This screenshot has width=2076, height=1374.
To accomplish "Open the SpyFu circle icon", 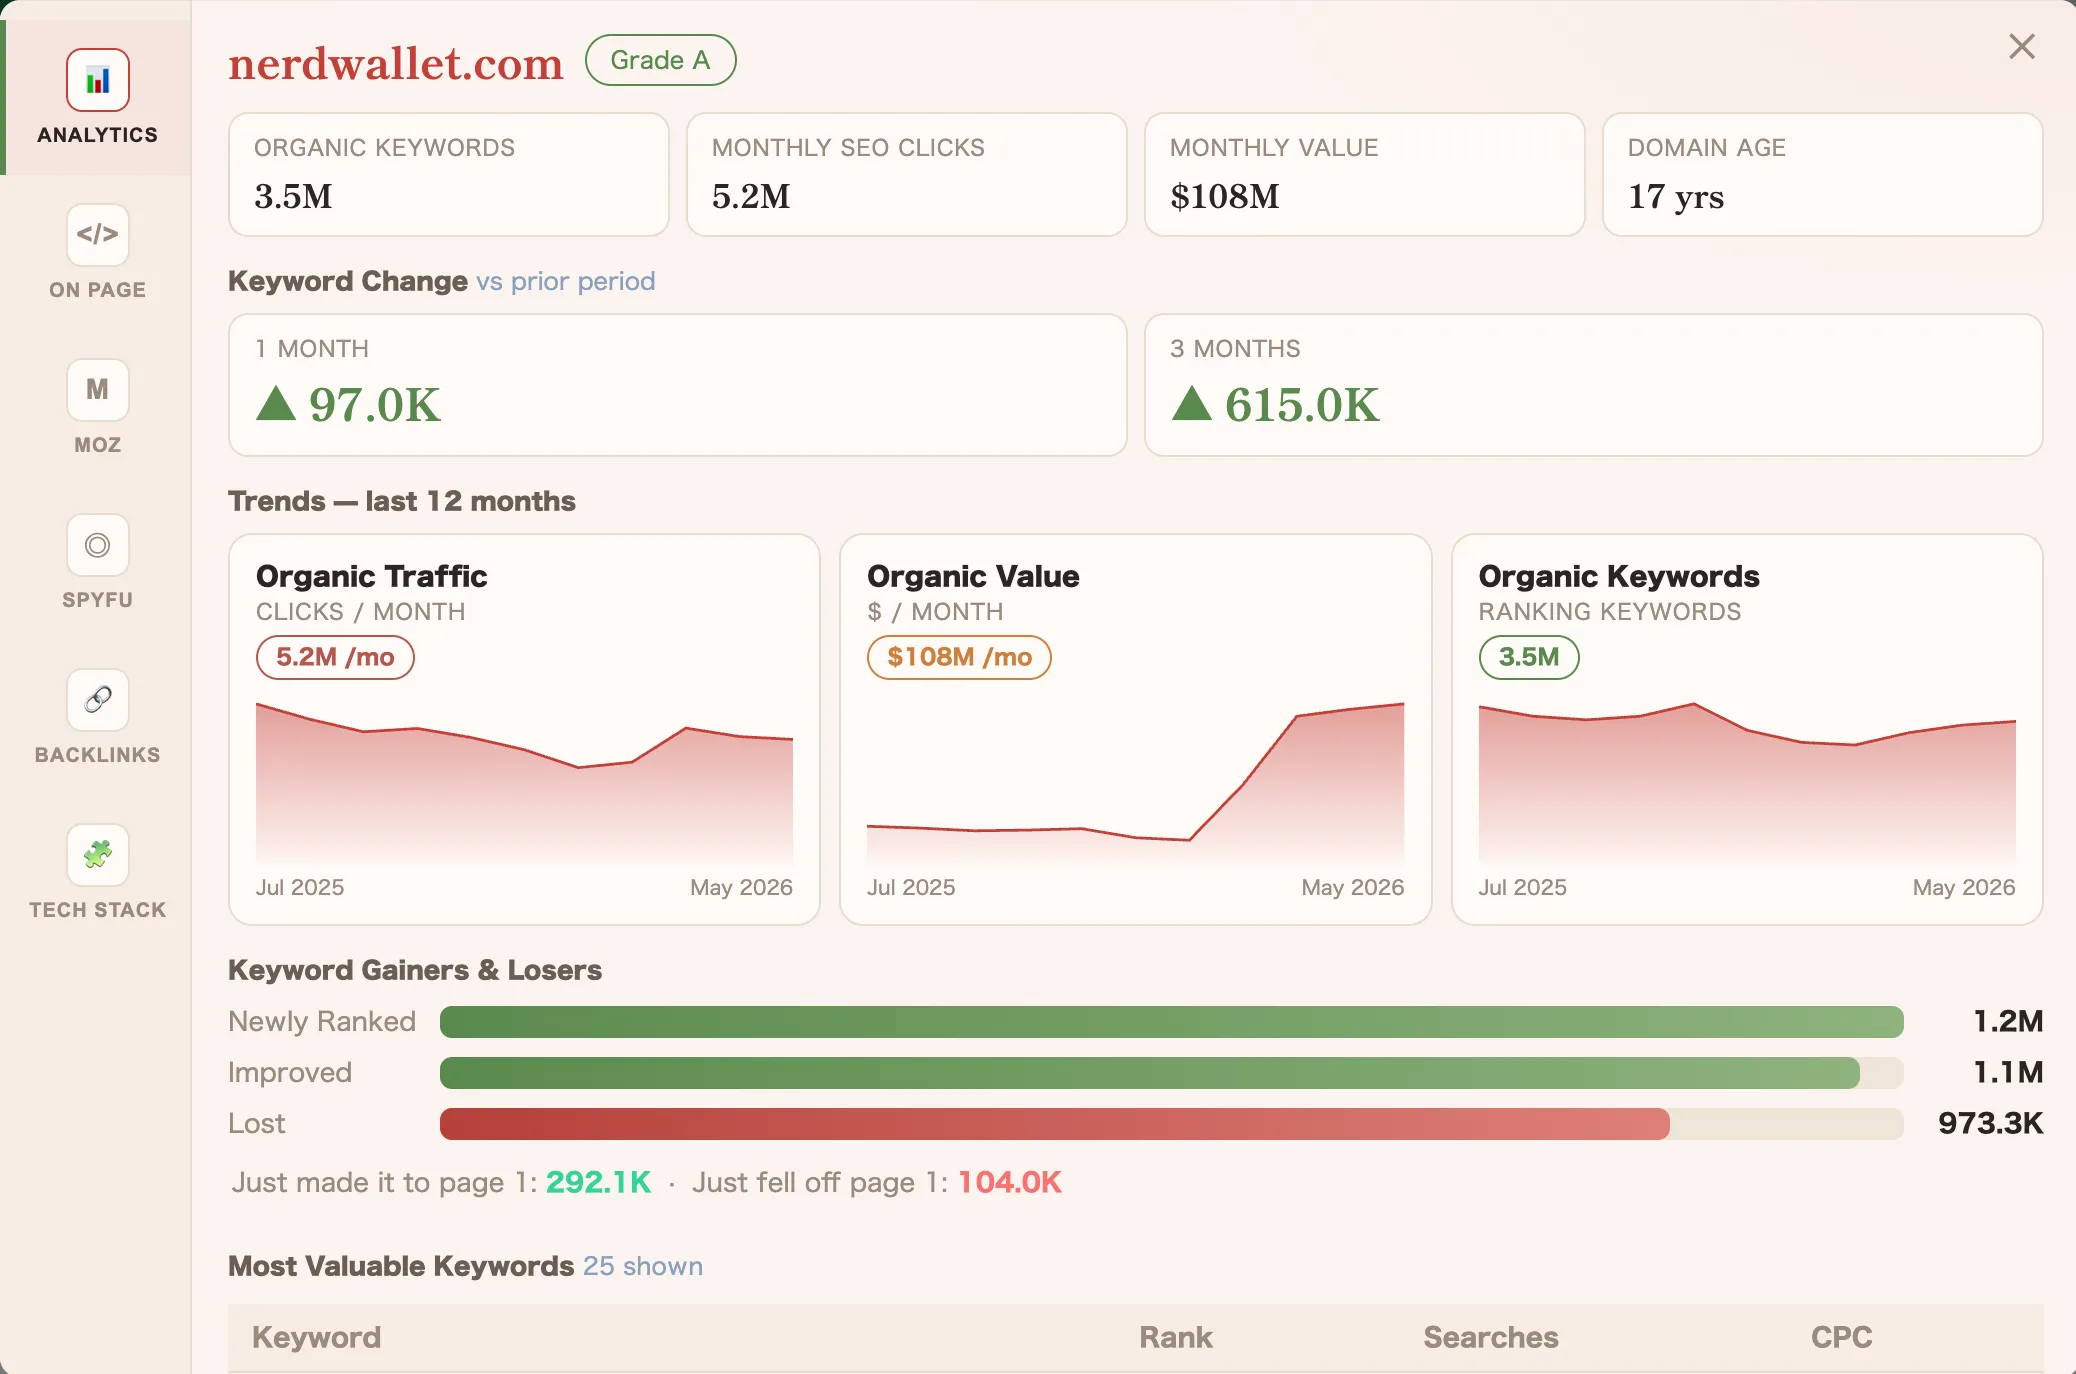I will point(98,545).
